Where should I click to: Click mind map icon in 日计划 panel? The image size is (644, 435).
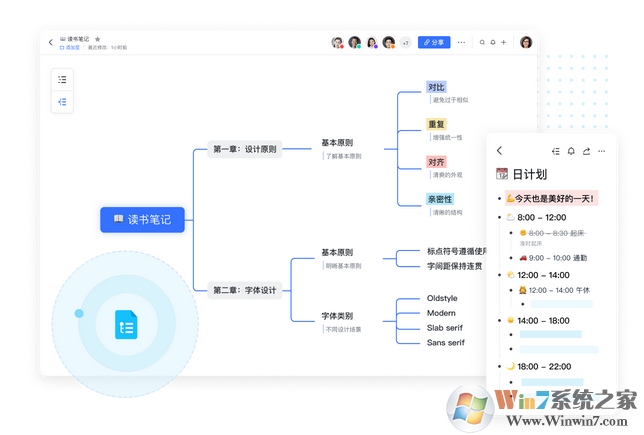click(x=556, y=151)
